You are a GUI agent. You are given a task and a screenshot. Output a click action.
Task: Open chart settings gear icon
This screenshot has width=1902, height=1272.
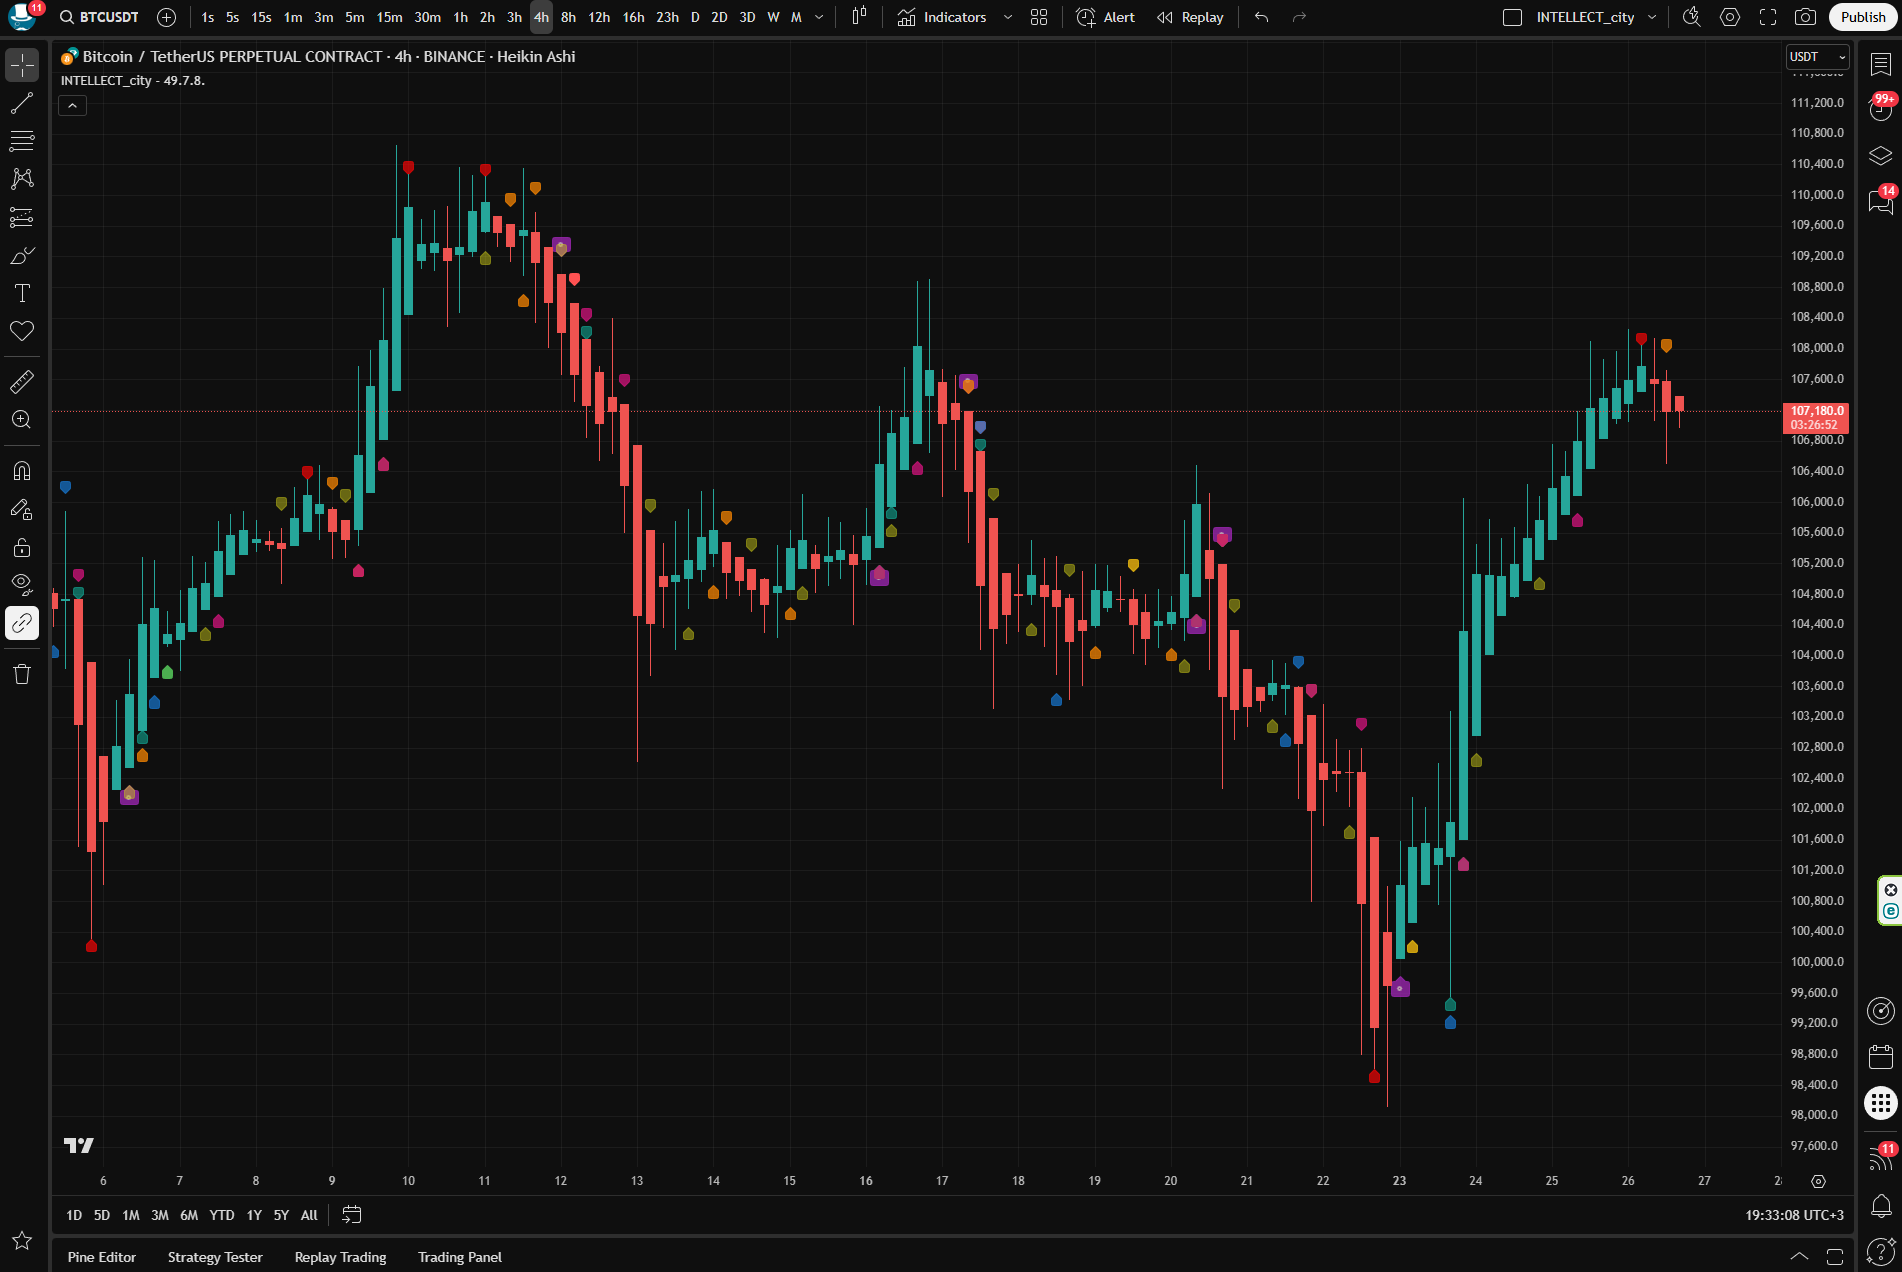coord(1730,17)
